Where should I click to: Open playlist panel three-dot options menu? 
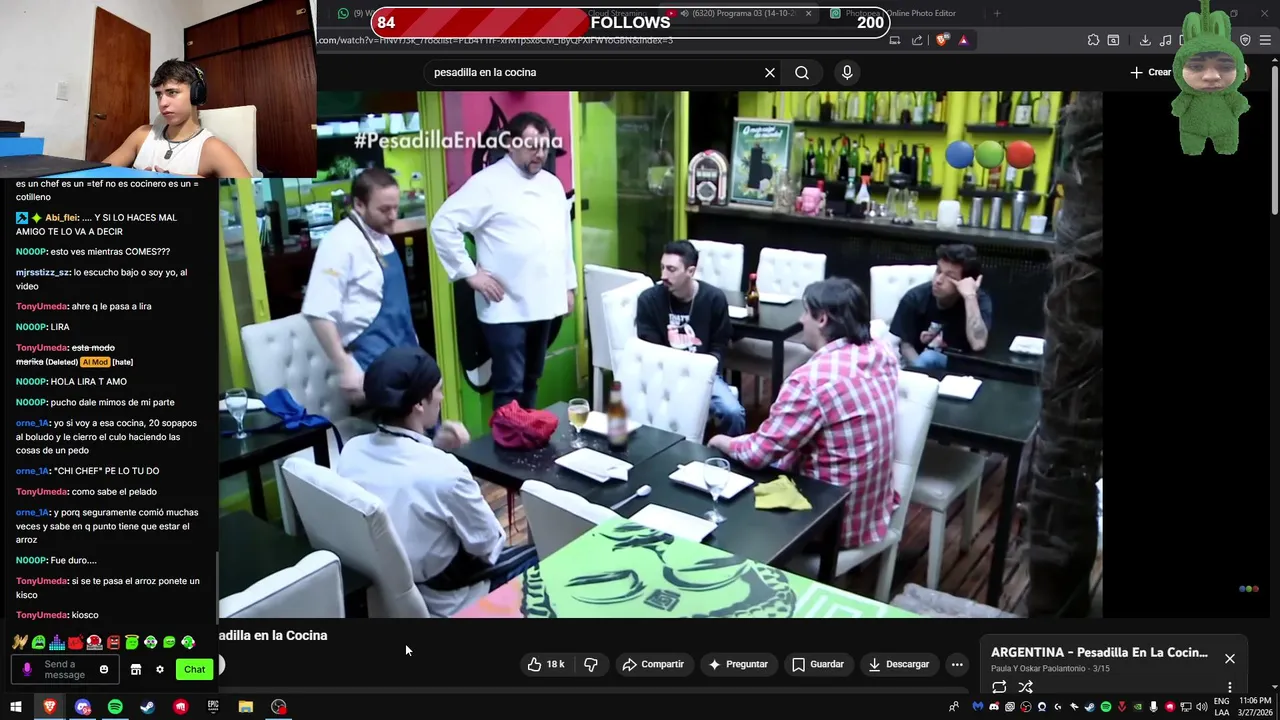(1230, 687)
